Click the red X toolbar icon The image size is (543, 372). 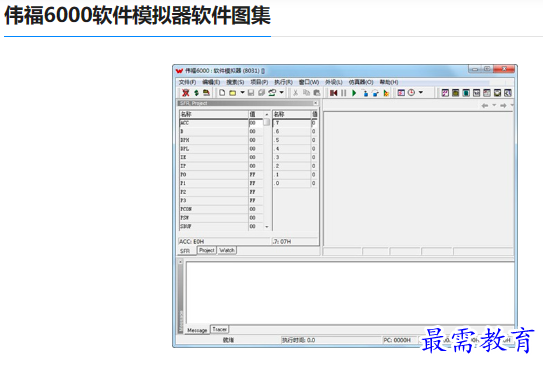tap(186, 93)
